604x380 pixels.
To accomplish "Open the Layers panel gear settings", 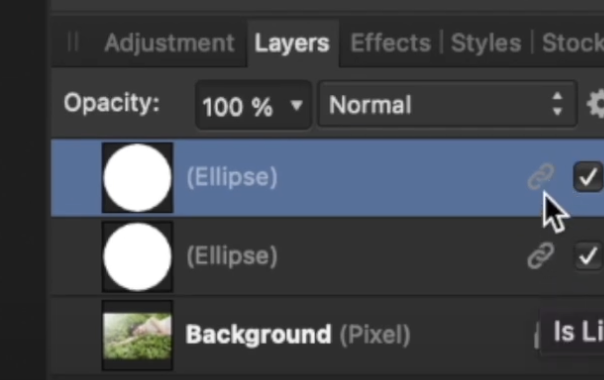I will 596,104.
